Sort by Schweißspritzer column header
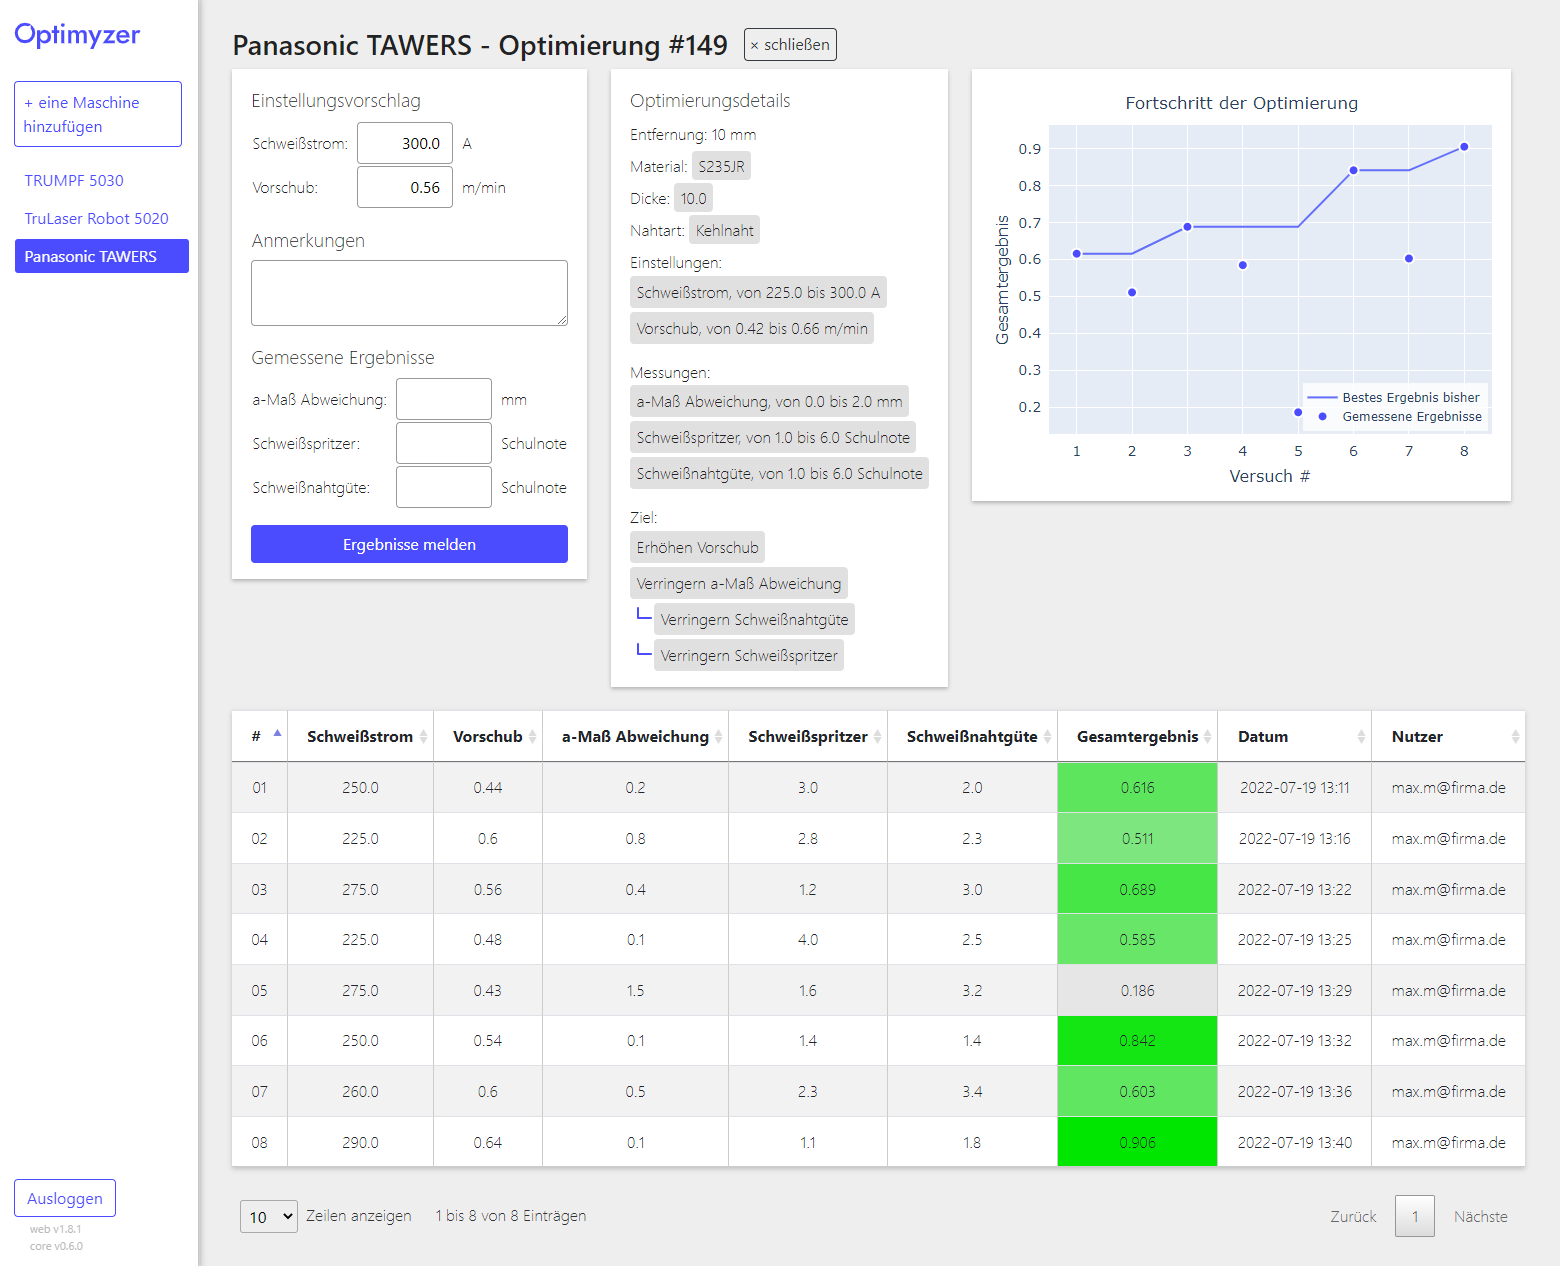1560x1266 pixels. [808, 736]
